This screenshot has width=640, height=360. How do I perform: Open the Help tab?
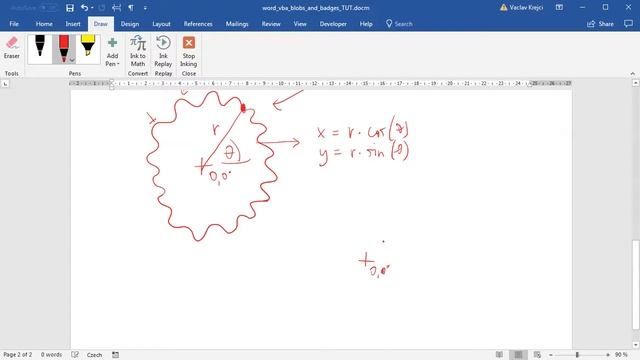366,24
